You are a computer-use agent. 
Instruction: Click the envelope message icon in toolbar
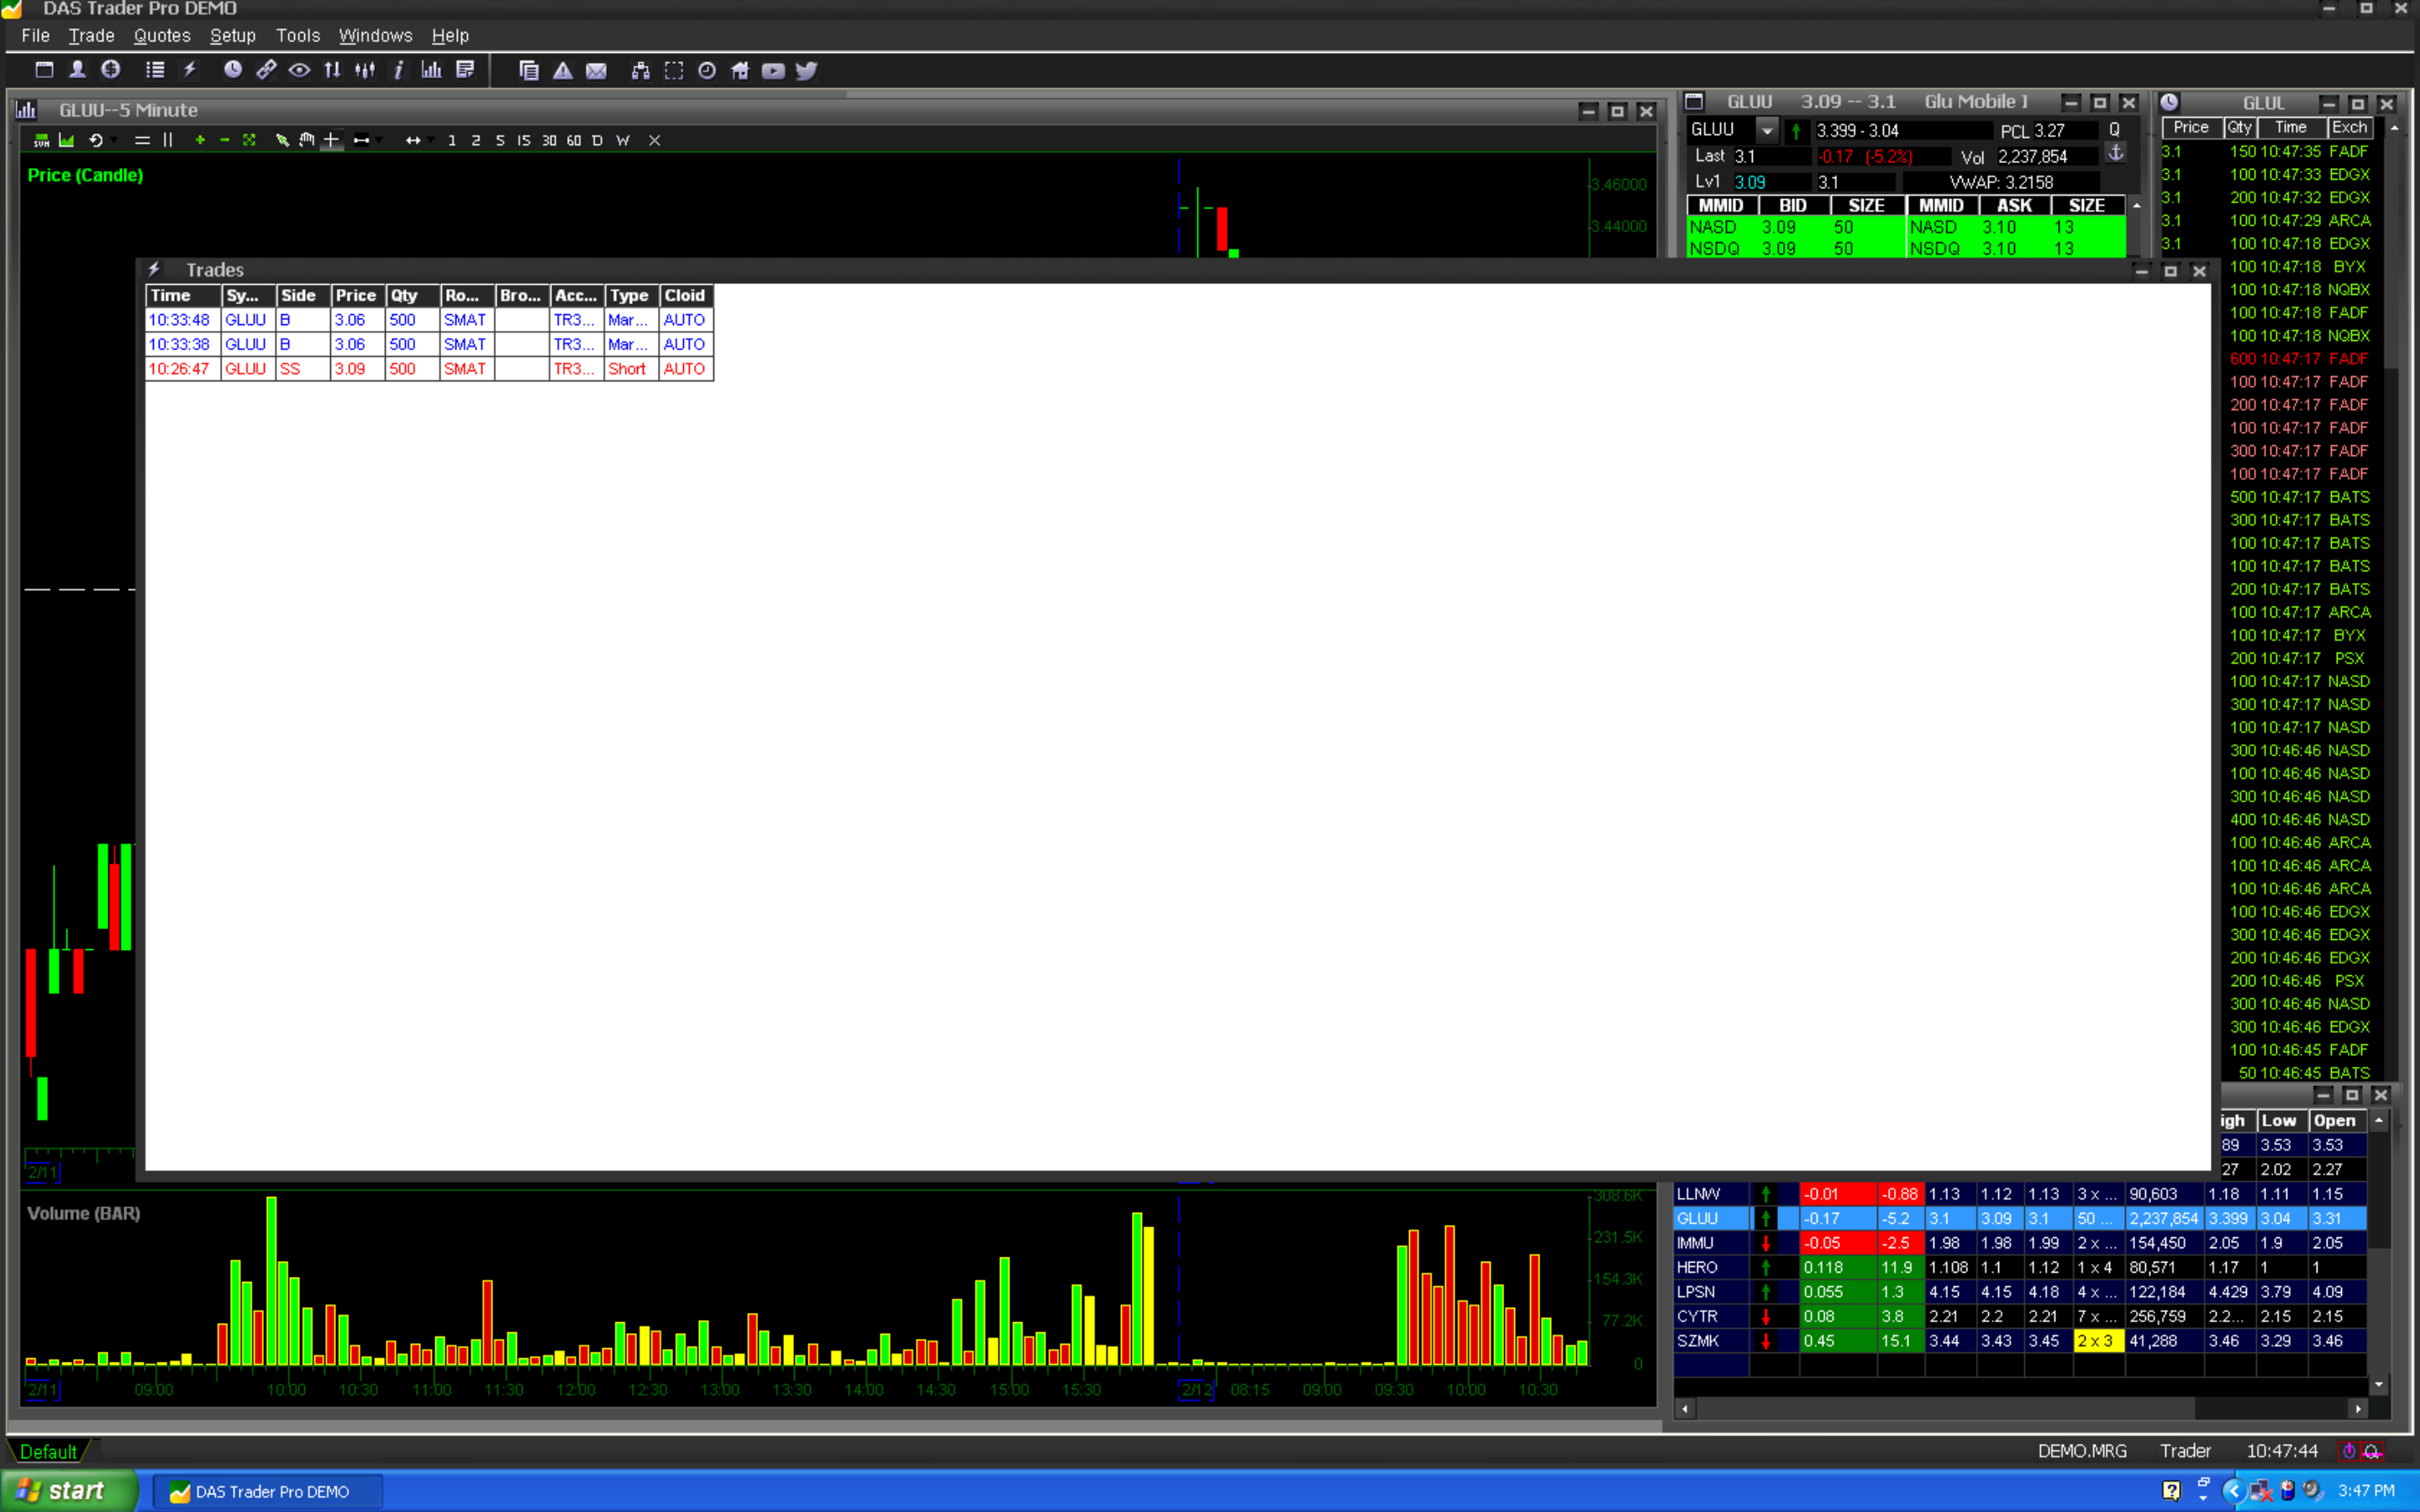(x=596, y=71)
